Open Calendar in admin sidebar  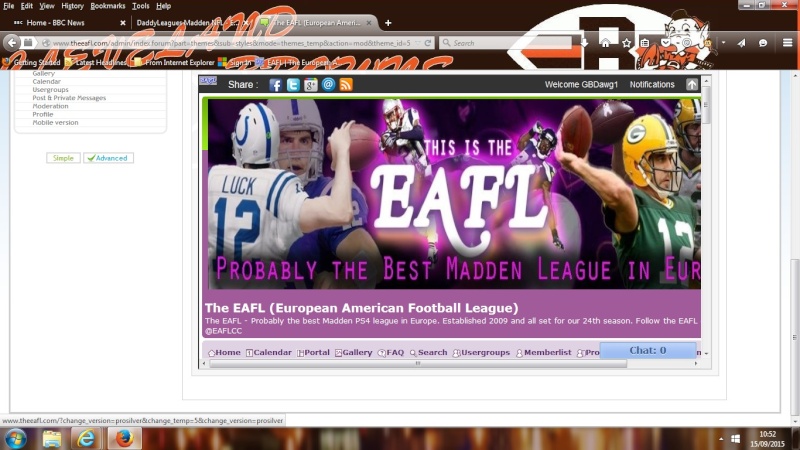tap(46, 82)
